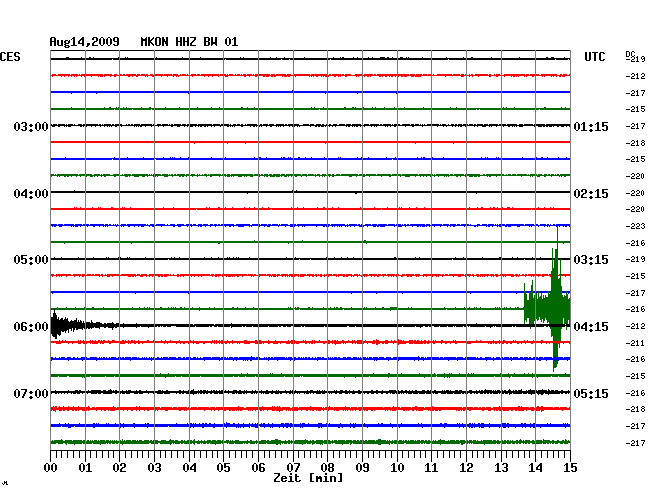This screenshot has width=650, height=494.
Task: Select the 03:00 local time label
Action: (x=31, y=127)
